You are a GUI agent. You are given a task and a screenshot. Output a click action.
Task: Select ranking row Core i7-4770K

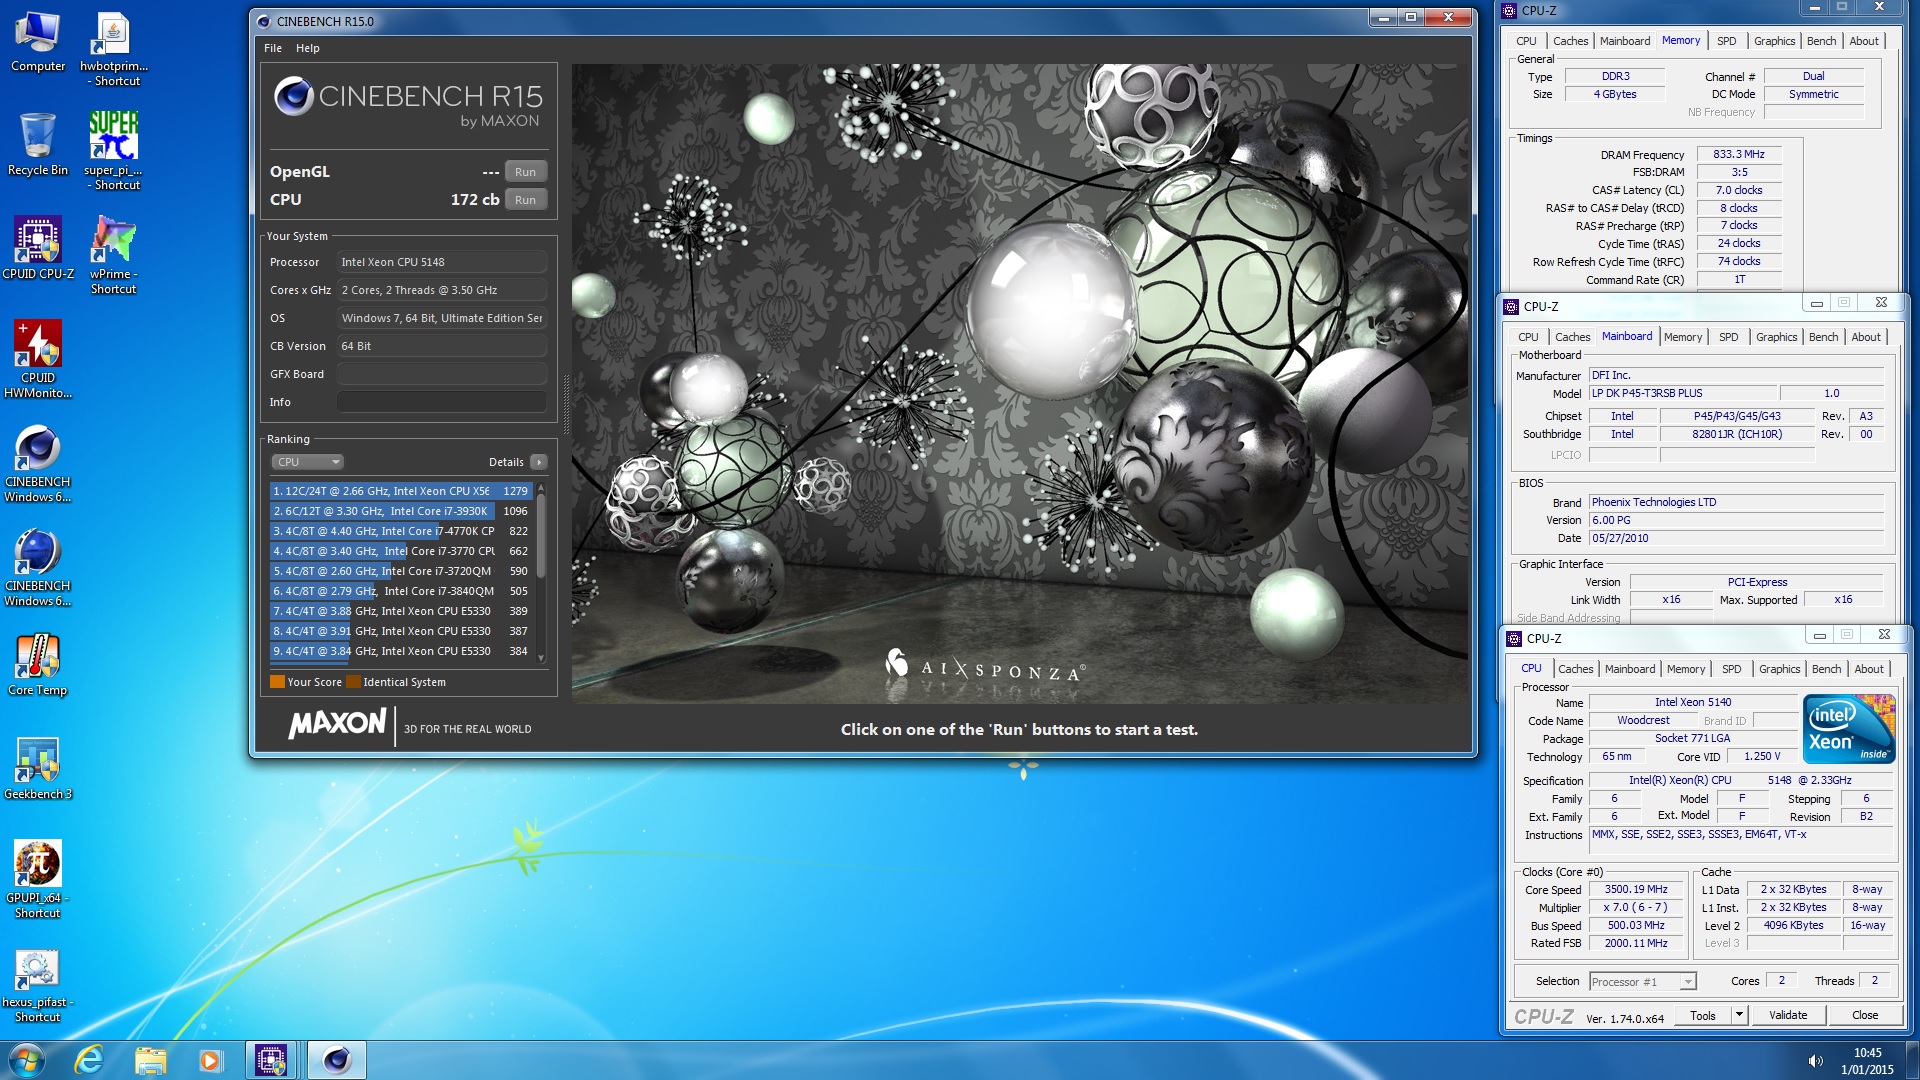coord(400,531)
